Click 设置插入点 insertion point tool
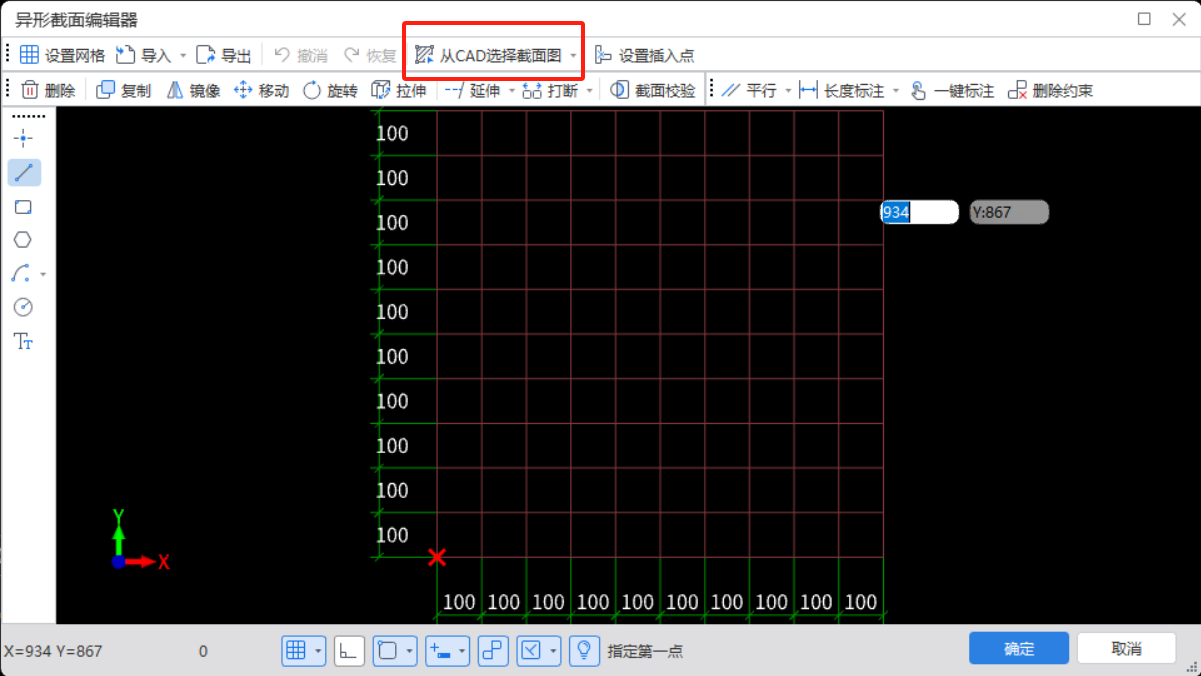 click(x=644, y=55)
